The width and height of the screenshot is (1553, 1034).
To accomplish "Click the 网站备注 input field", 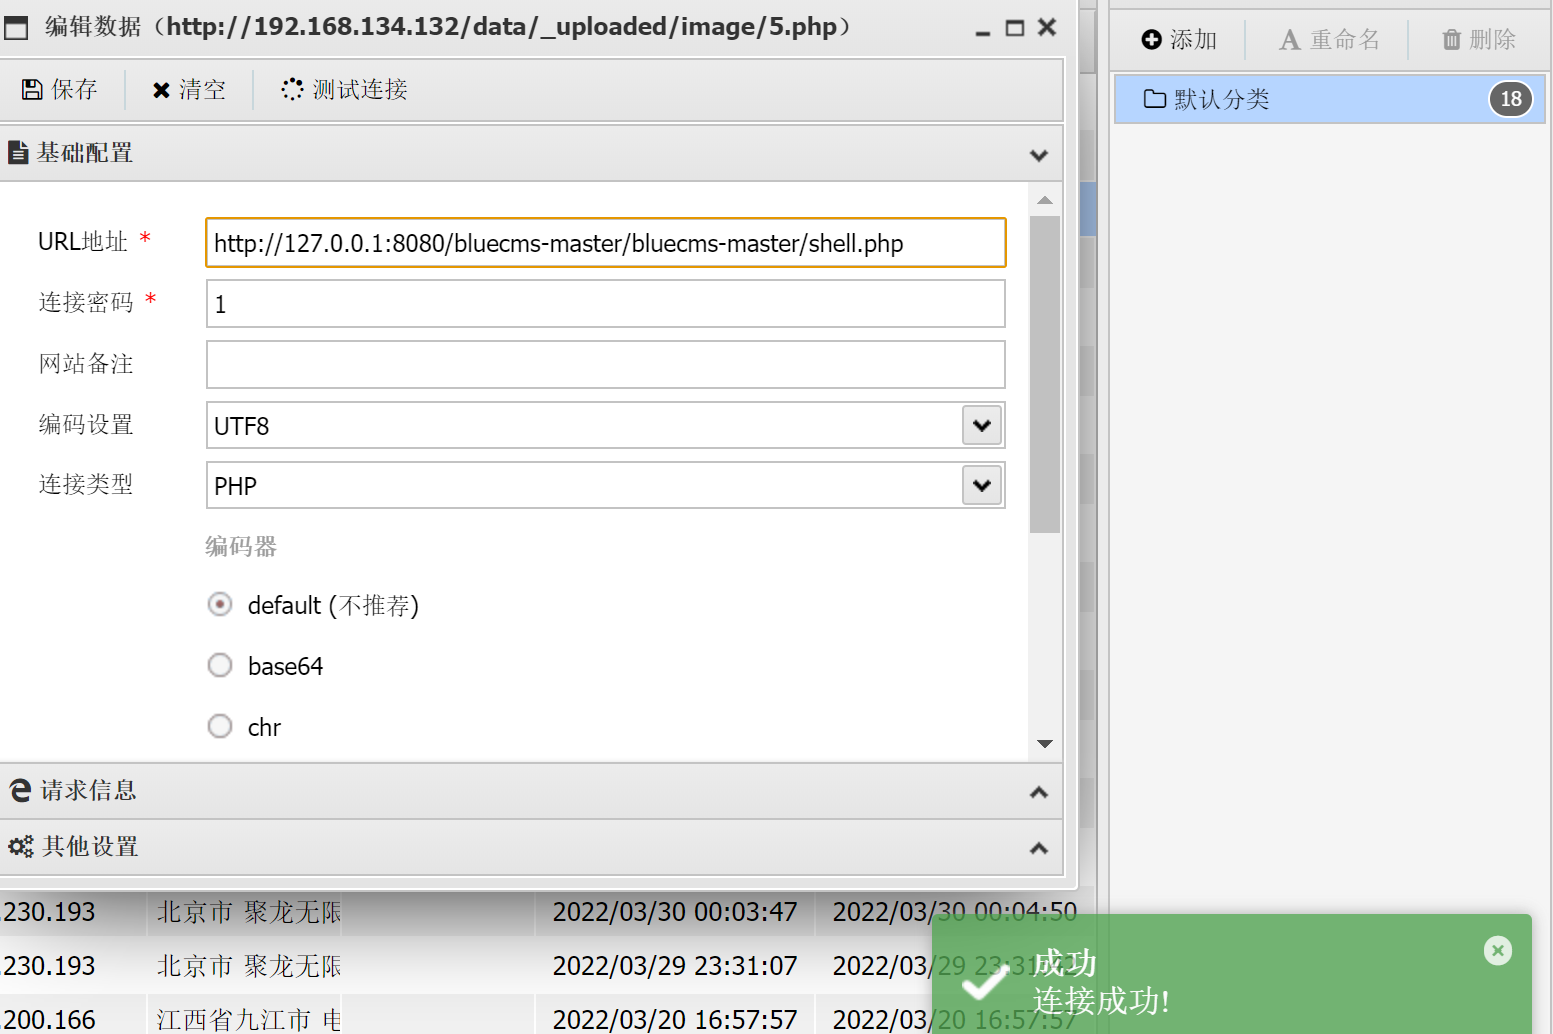I will (605, 365).
